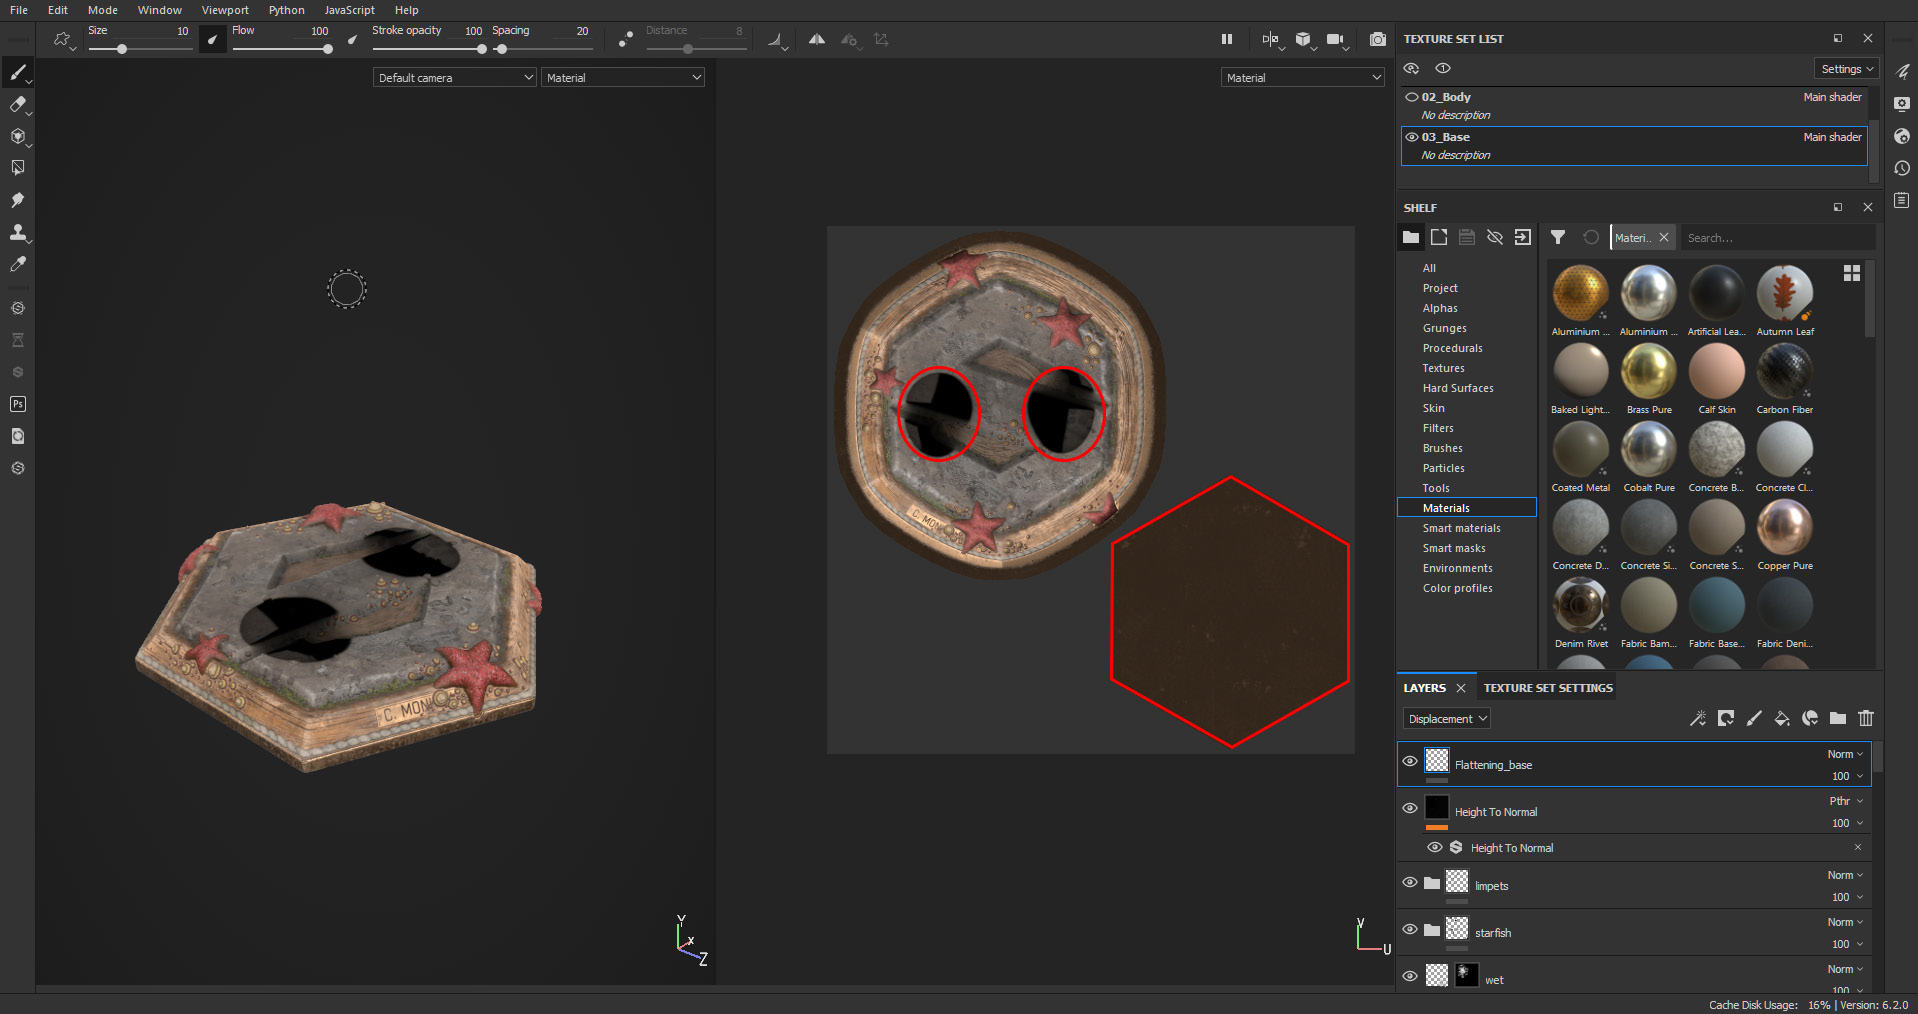This screenshot has width=1918, height=1014.
Task: Expand Texture Set List Settings dropdown
Action: (1846, 69)
